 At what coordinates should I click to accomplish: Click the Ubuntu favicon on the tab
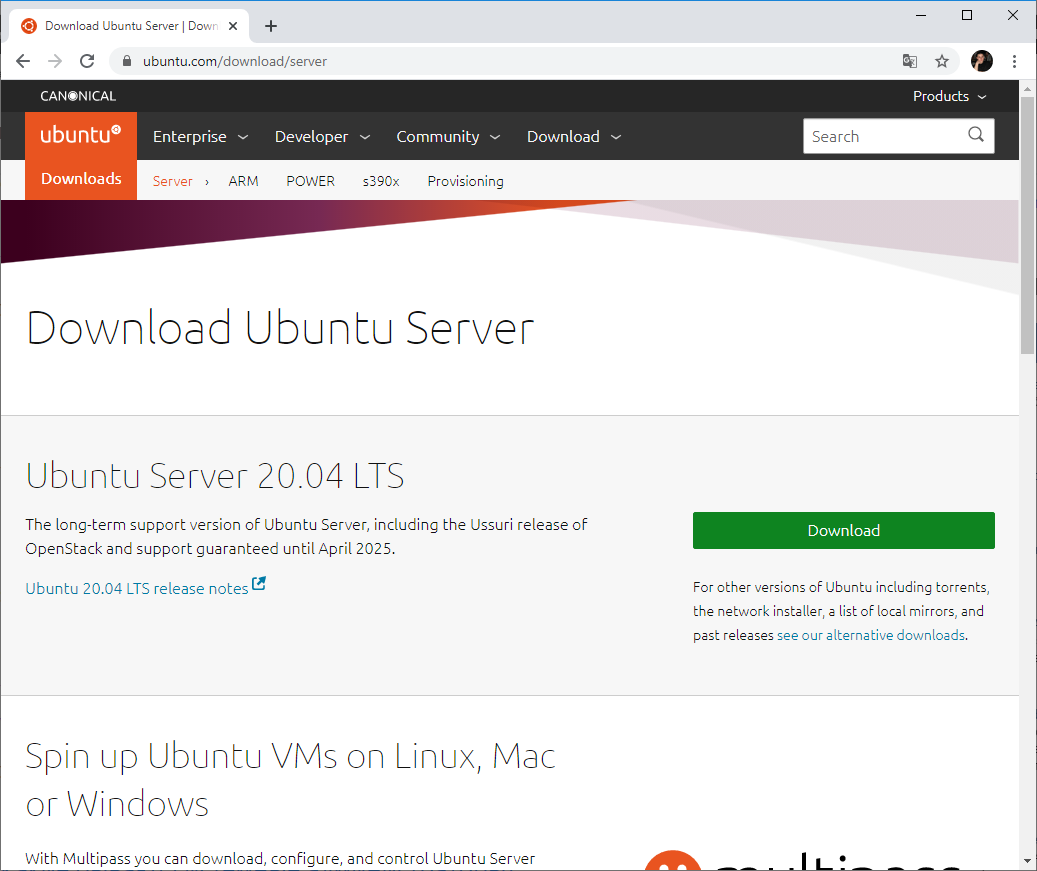tap(28, 26)
